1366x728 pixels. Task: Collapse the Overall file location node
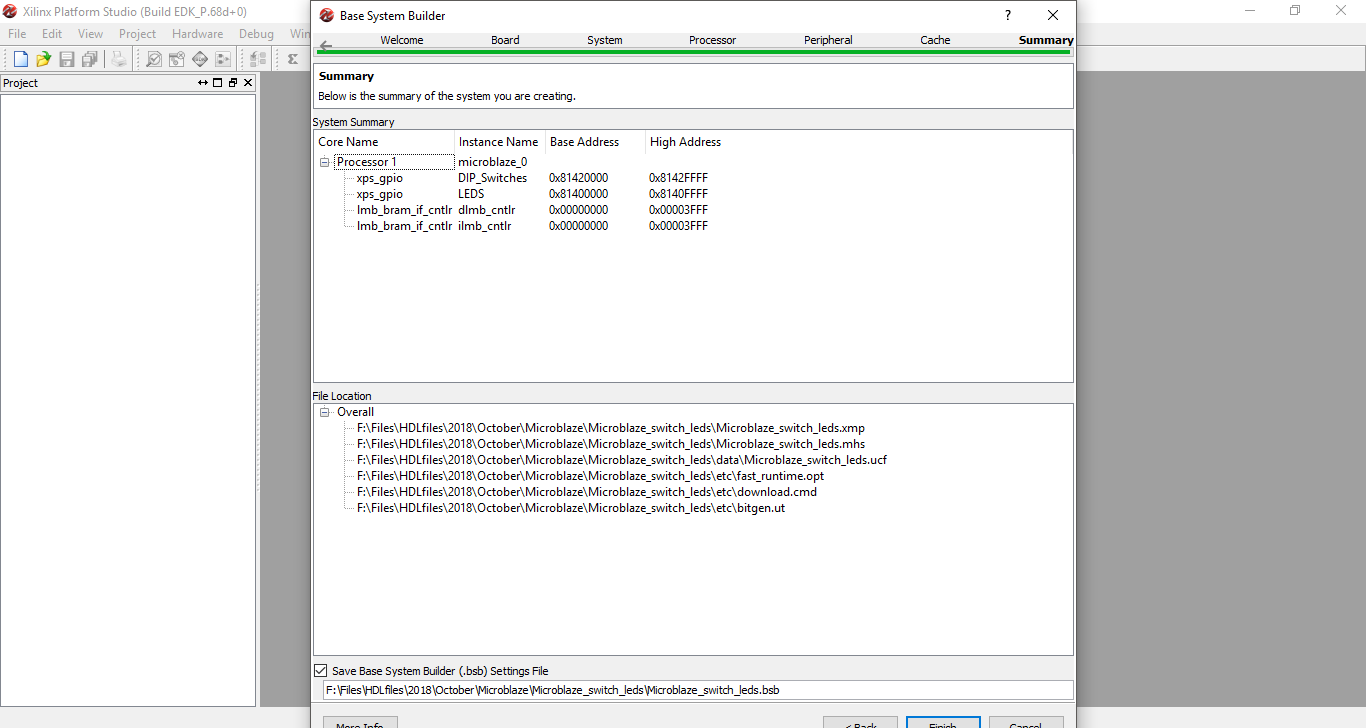pyautogui.click(x=325, y=412)
